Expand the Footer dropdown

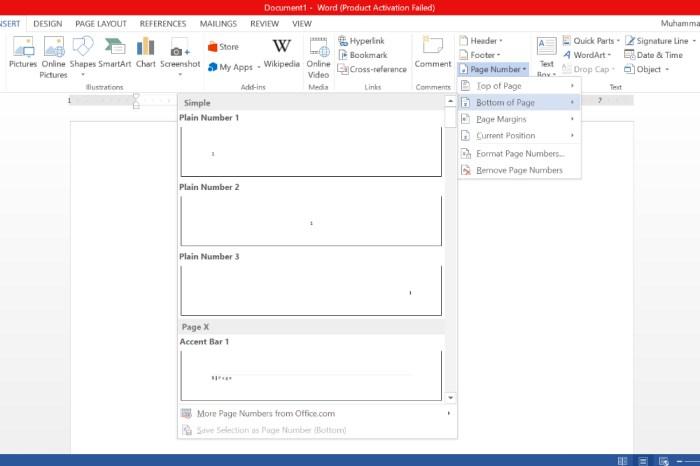click(x=479, y=55)
